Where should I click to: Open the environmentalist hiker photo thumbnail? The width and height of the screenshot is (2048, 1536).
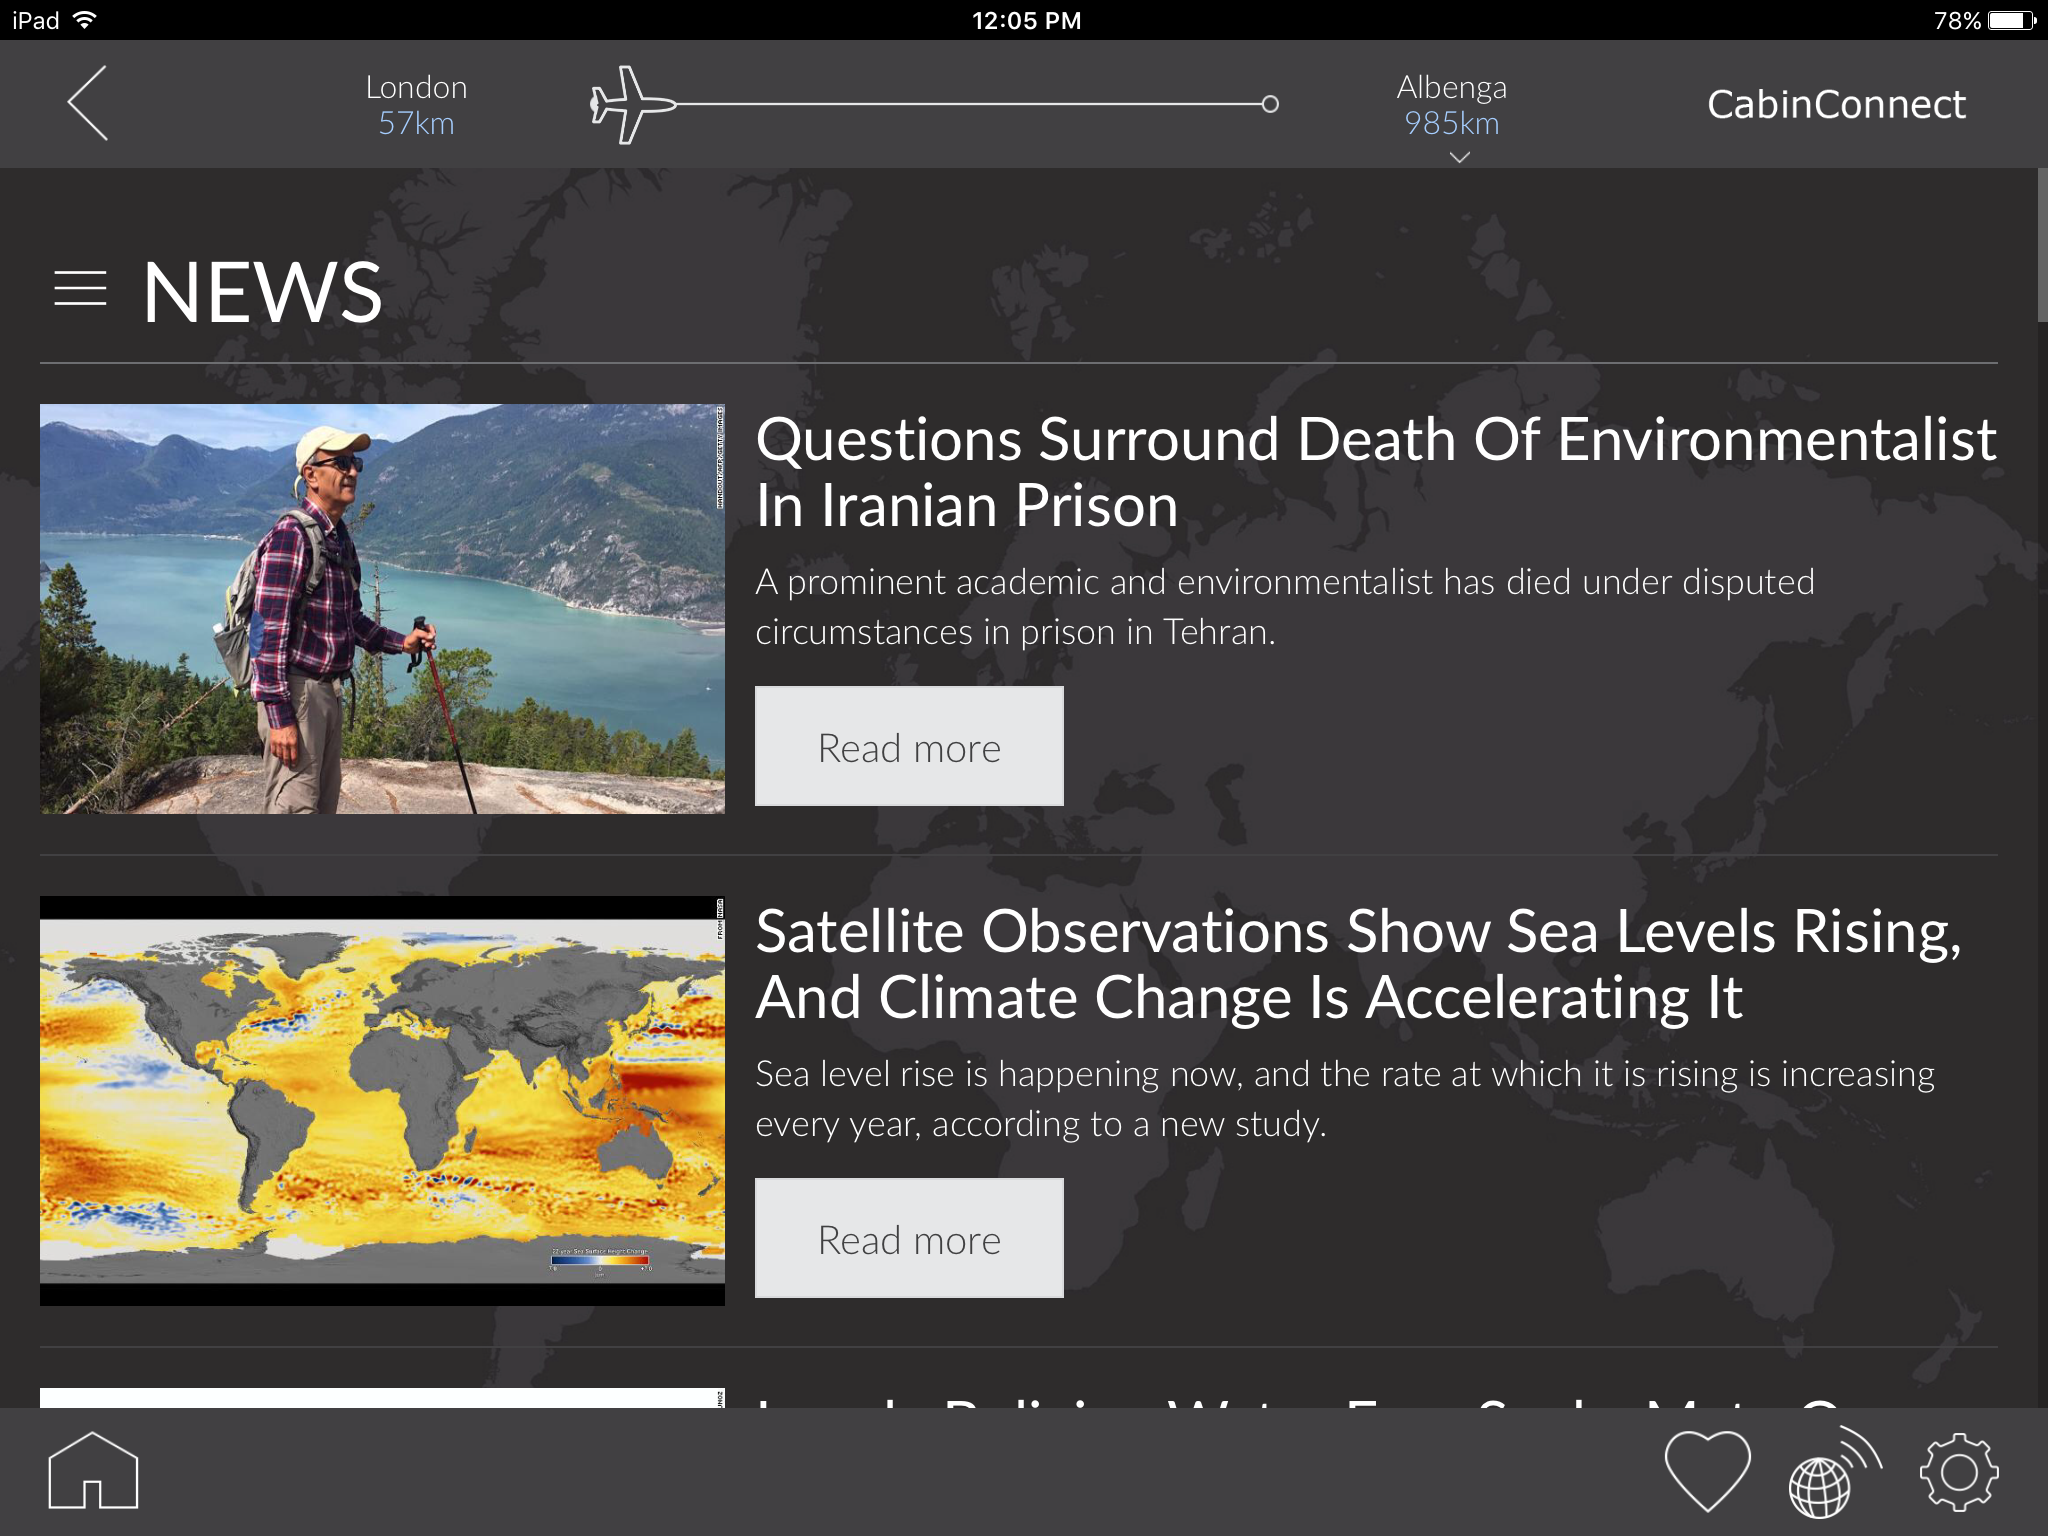[382, 608]
